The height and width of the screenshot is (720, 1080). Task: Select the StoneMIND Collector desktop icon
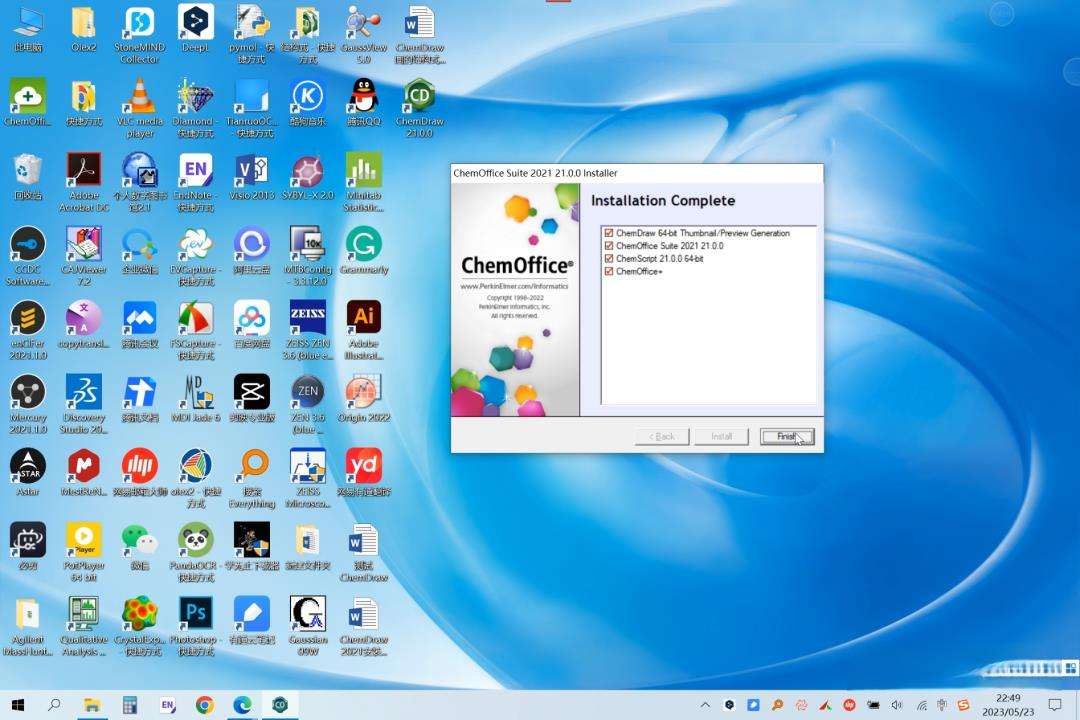[x=140, y=33]
